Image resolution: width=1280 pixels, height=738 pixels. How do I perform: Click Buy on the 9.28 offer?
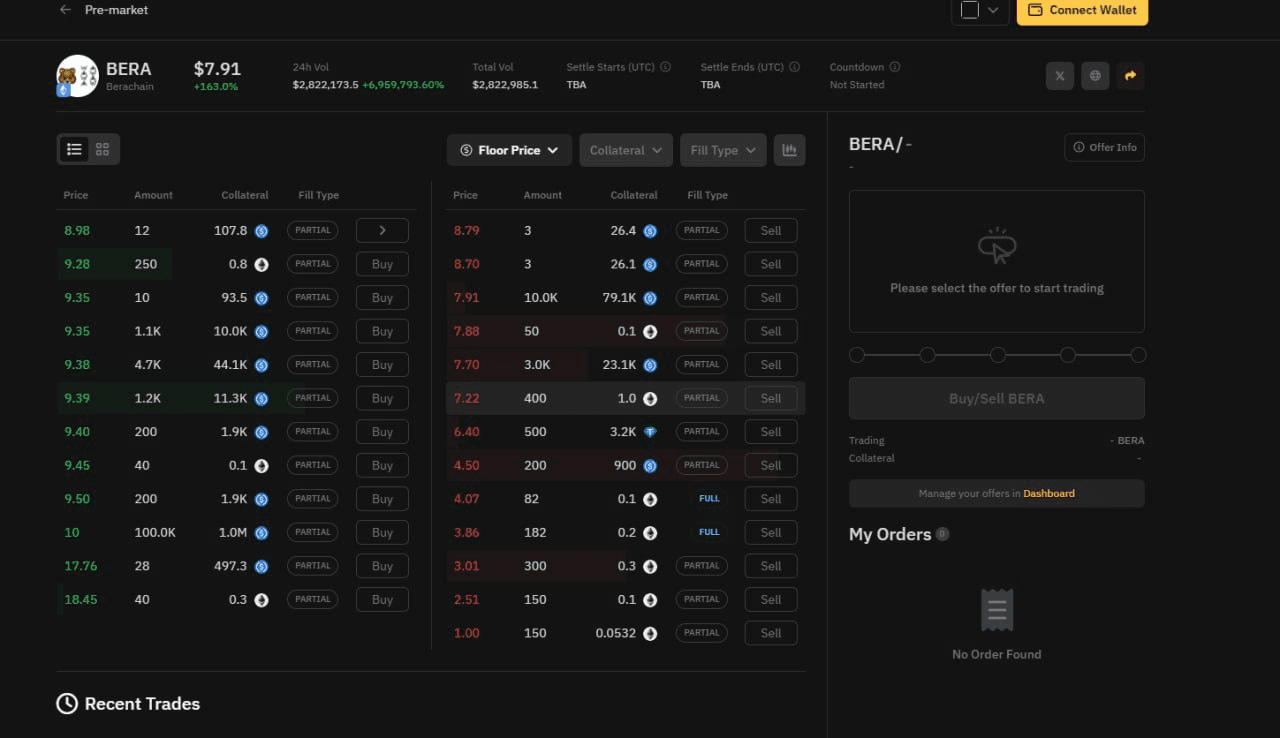point(382,264)
